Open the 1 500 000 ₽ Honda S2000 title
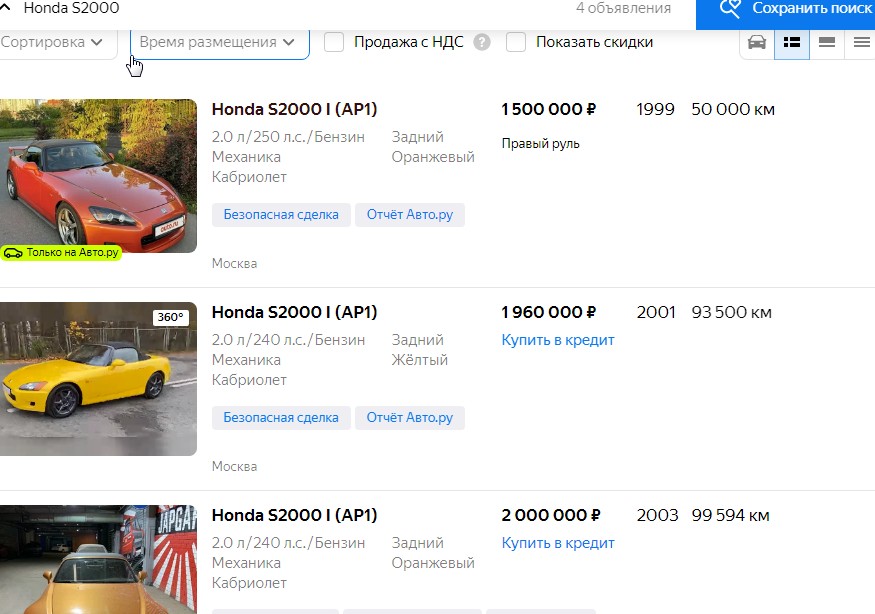The image size is (875, 614). click(294, 109)
